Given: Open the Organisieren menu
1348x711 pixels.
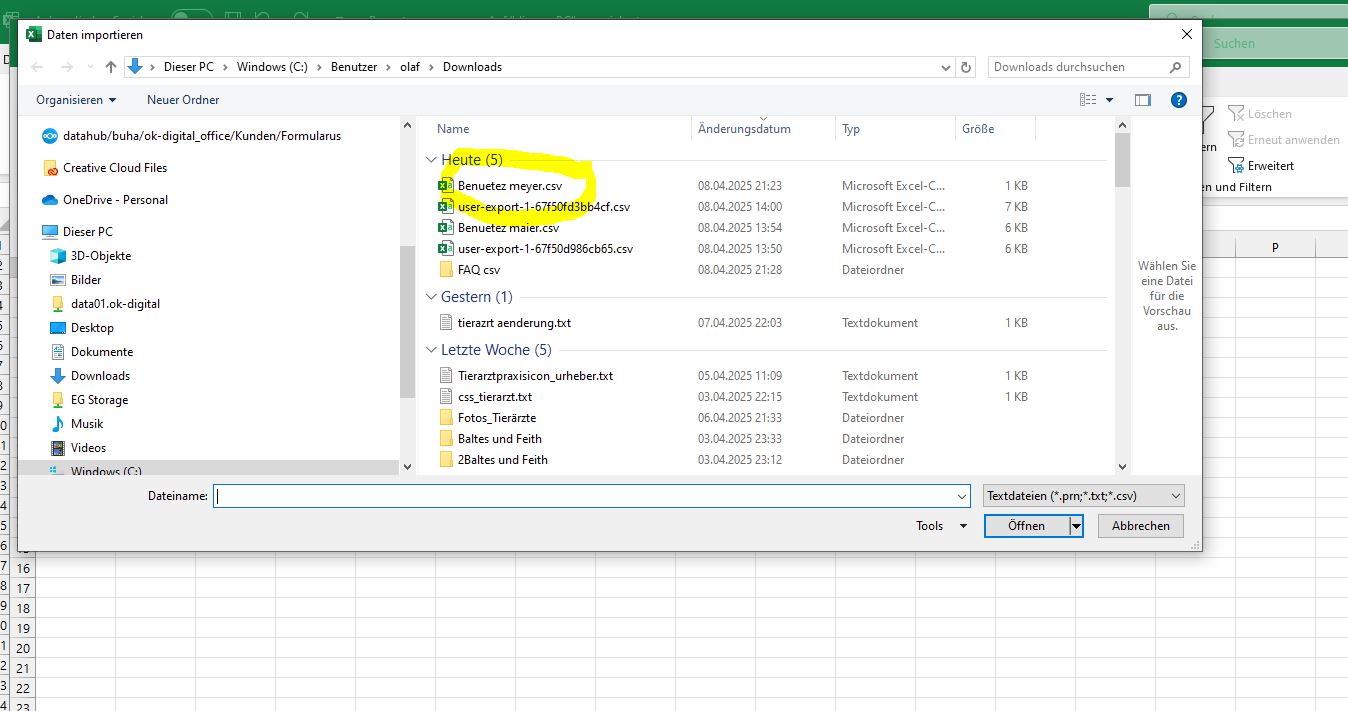Looking at the screenshot, I should click(76, 100).
